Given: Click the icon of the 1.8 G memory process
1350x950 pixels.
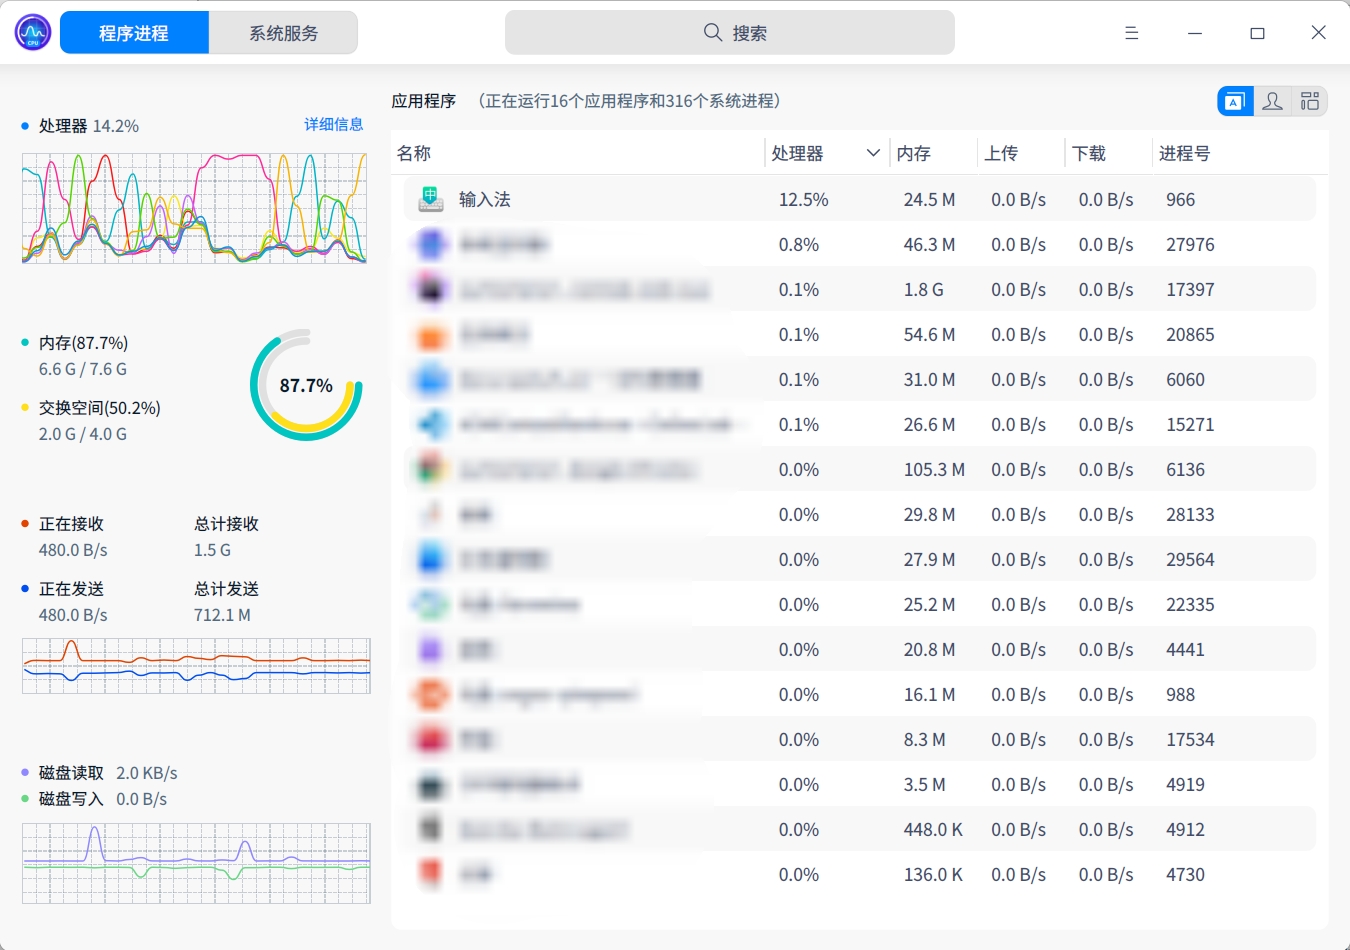Looking at the screenshot, I should click(x=431, y=289).
